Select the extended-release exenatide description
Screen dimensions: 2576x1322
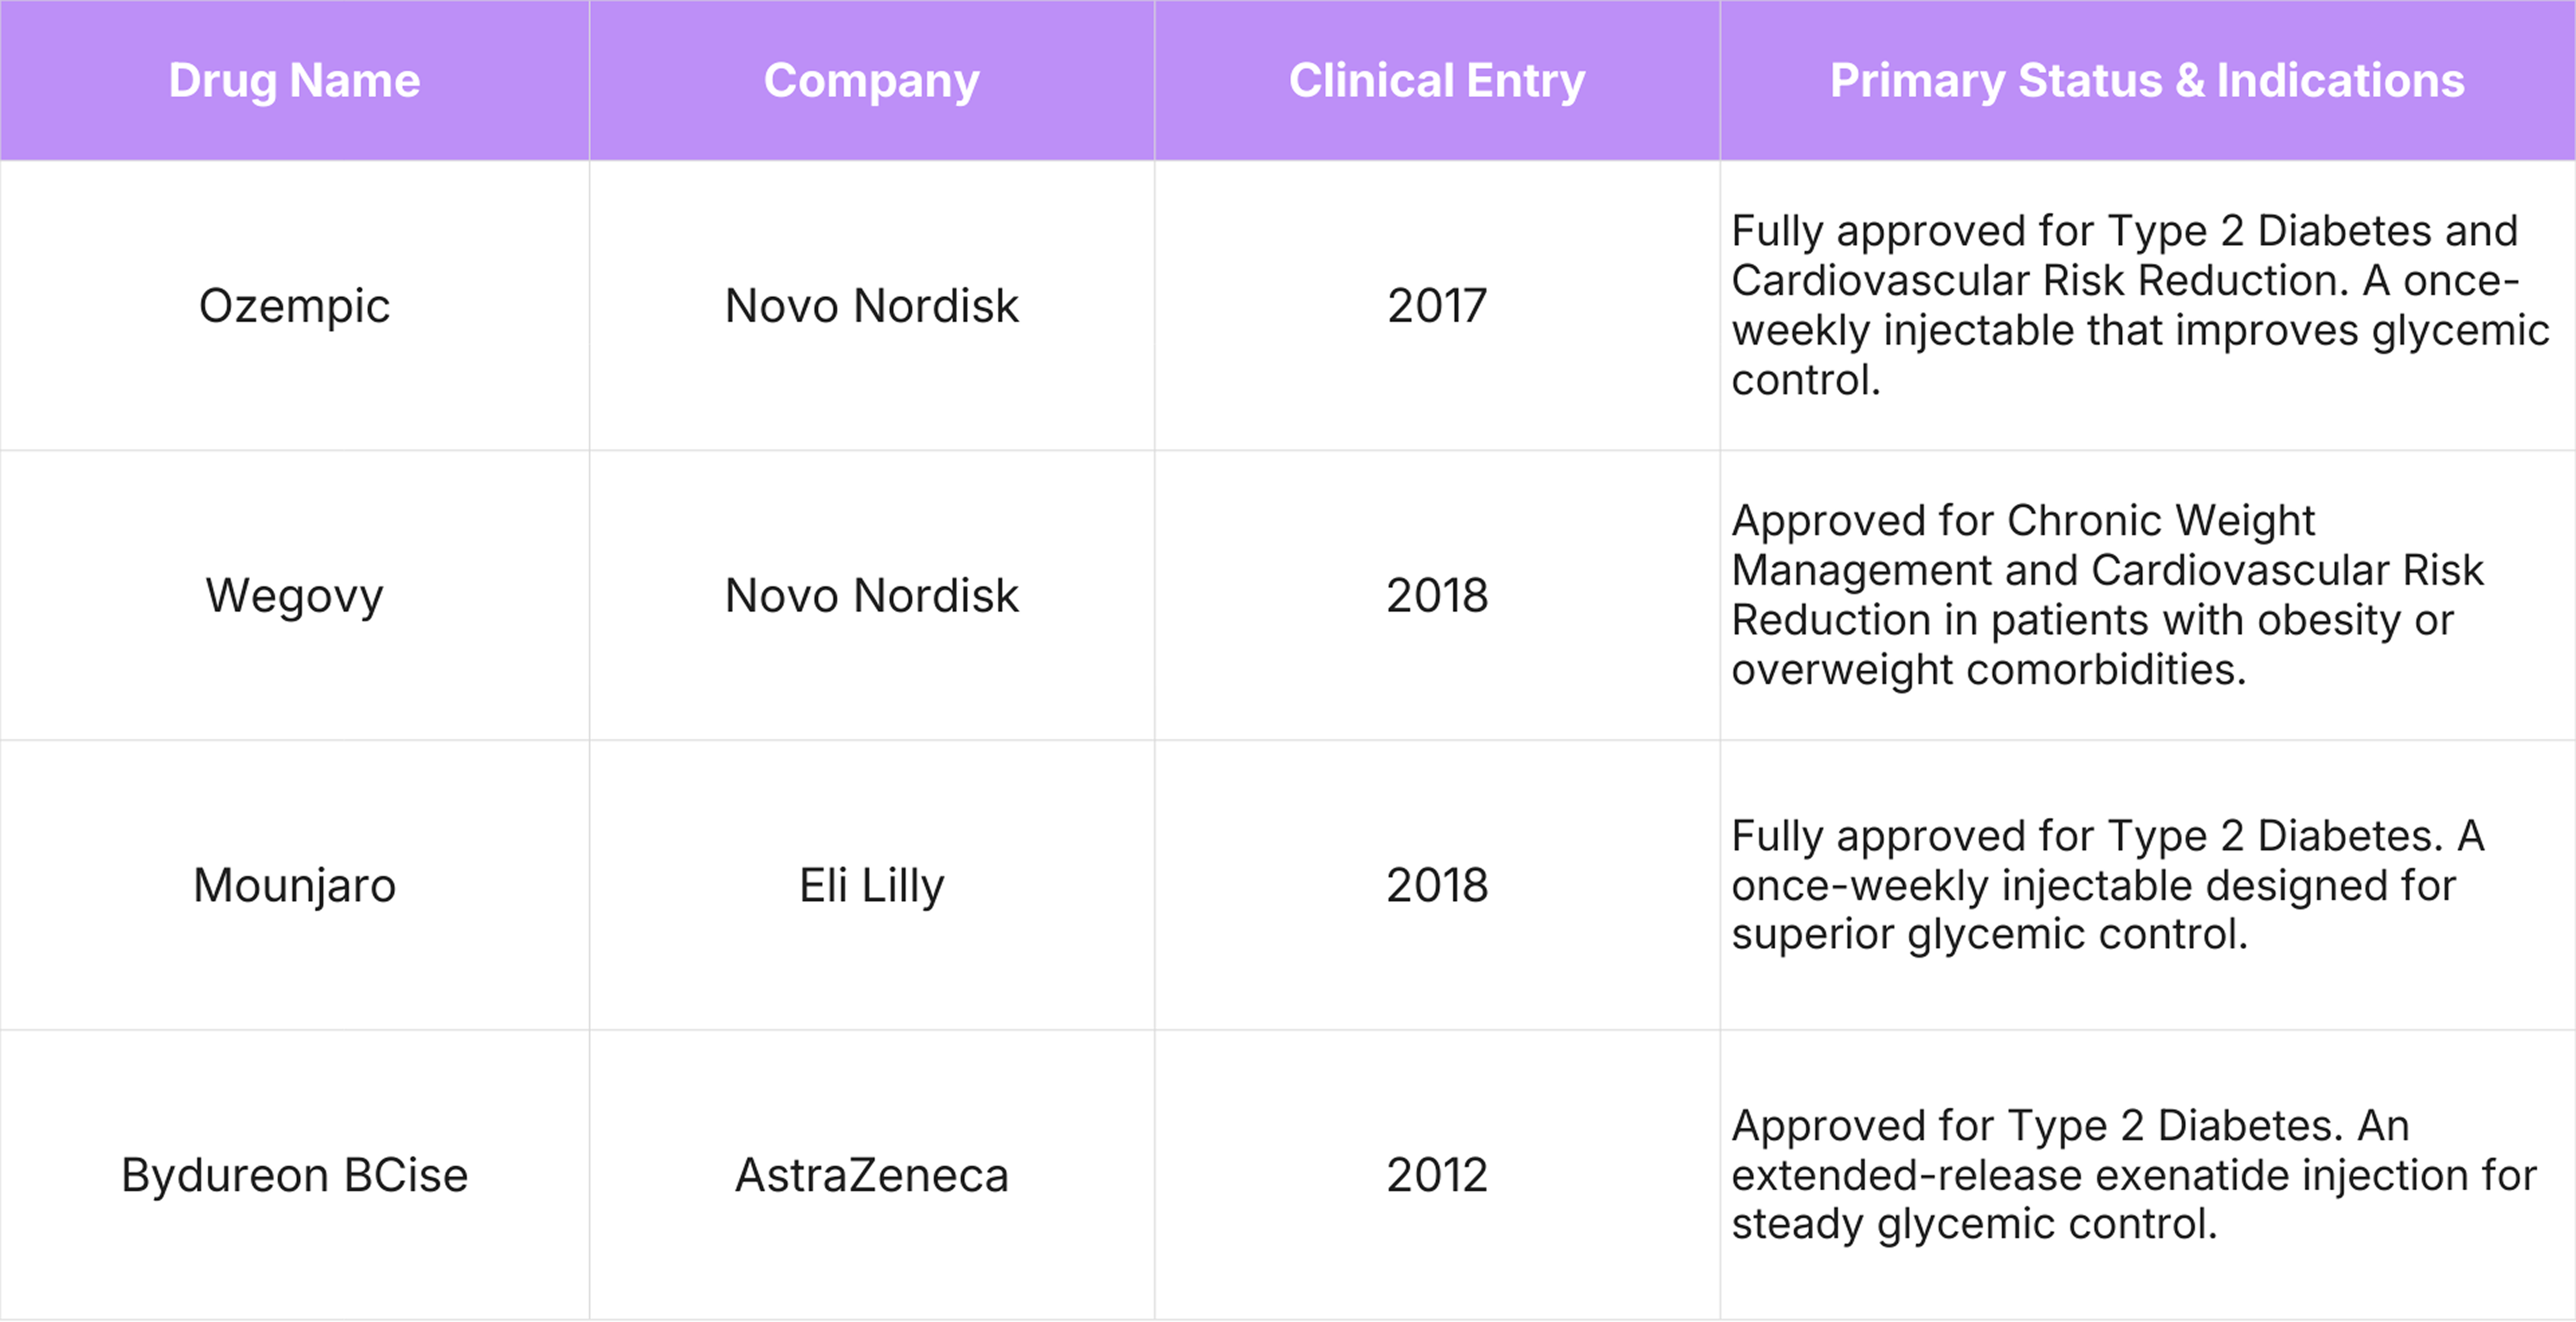(x=2134, y=1175)
